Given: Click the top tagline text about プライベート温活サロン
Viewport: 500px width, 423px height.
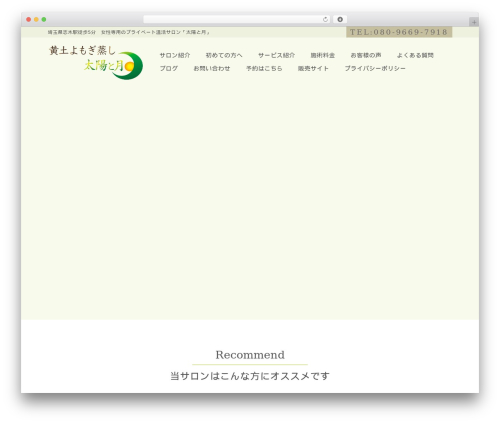Looking at the screenshot, I should coord(129,32).
